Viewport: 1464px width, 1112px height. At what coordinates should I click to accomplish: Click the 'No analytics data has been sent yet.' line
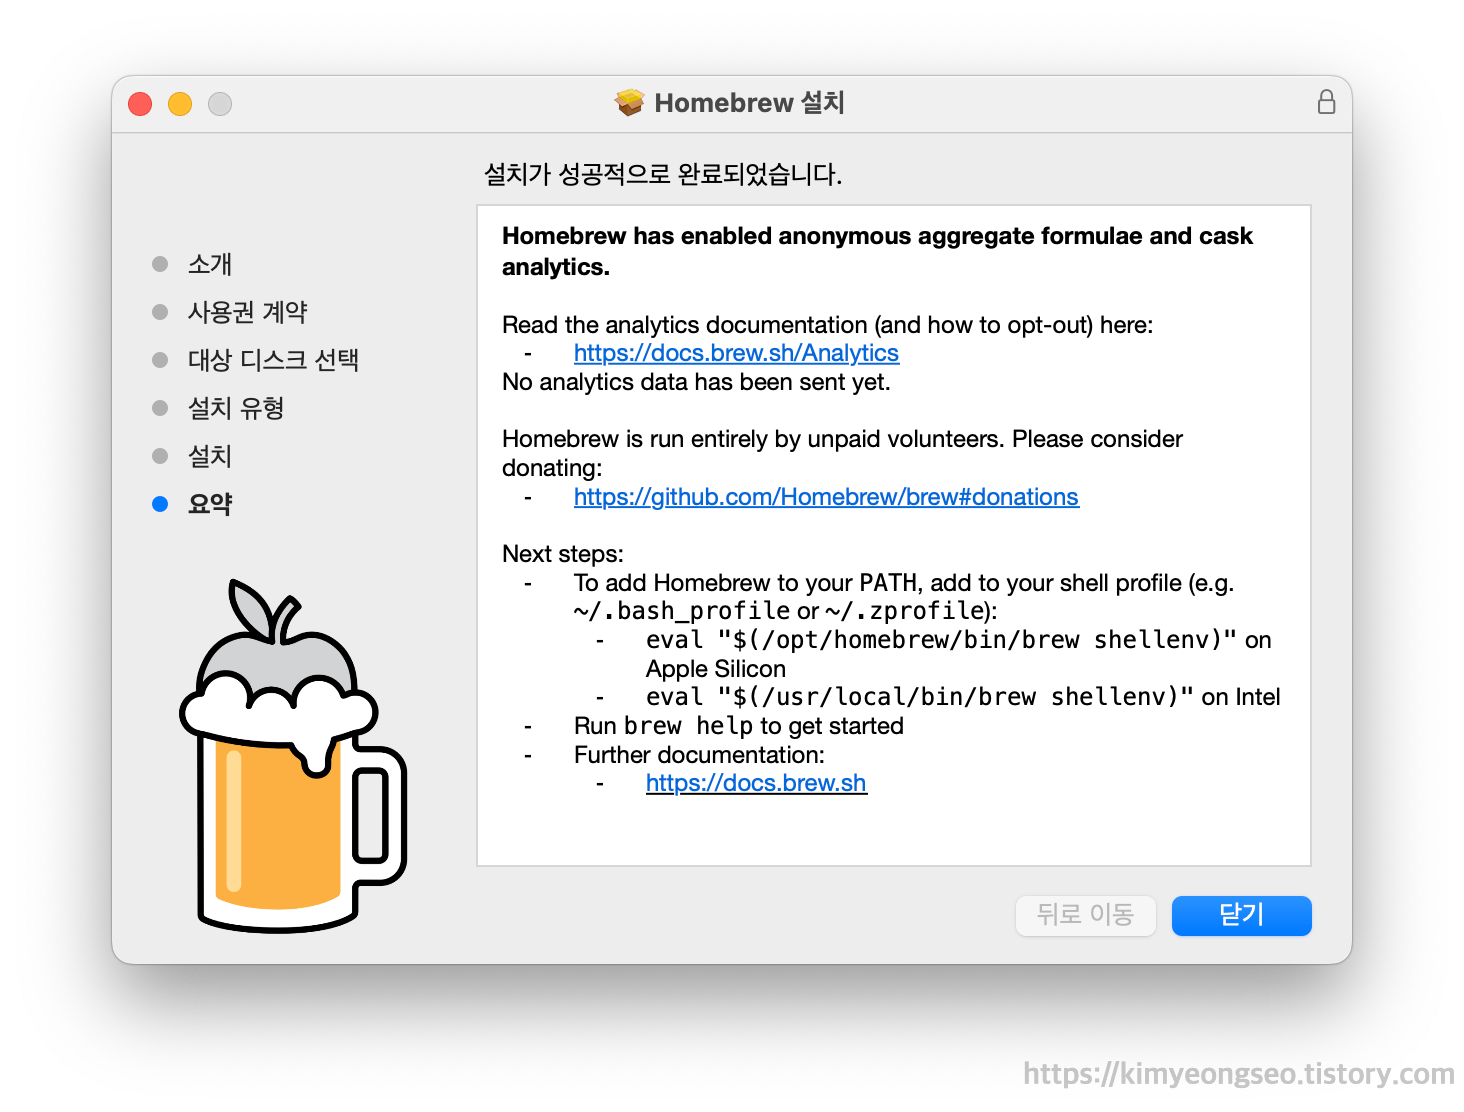pos(696,382)
